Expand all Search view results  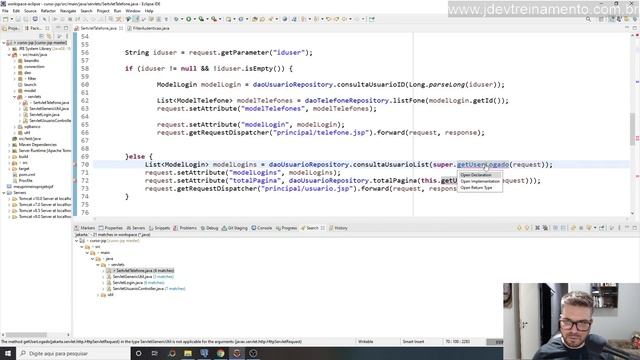click(556, 228)
